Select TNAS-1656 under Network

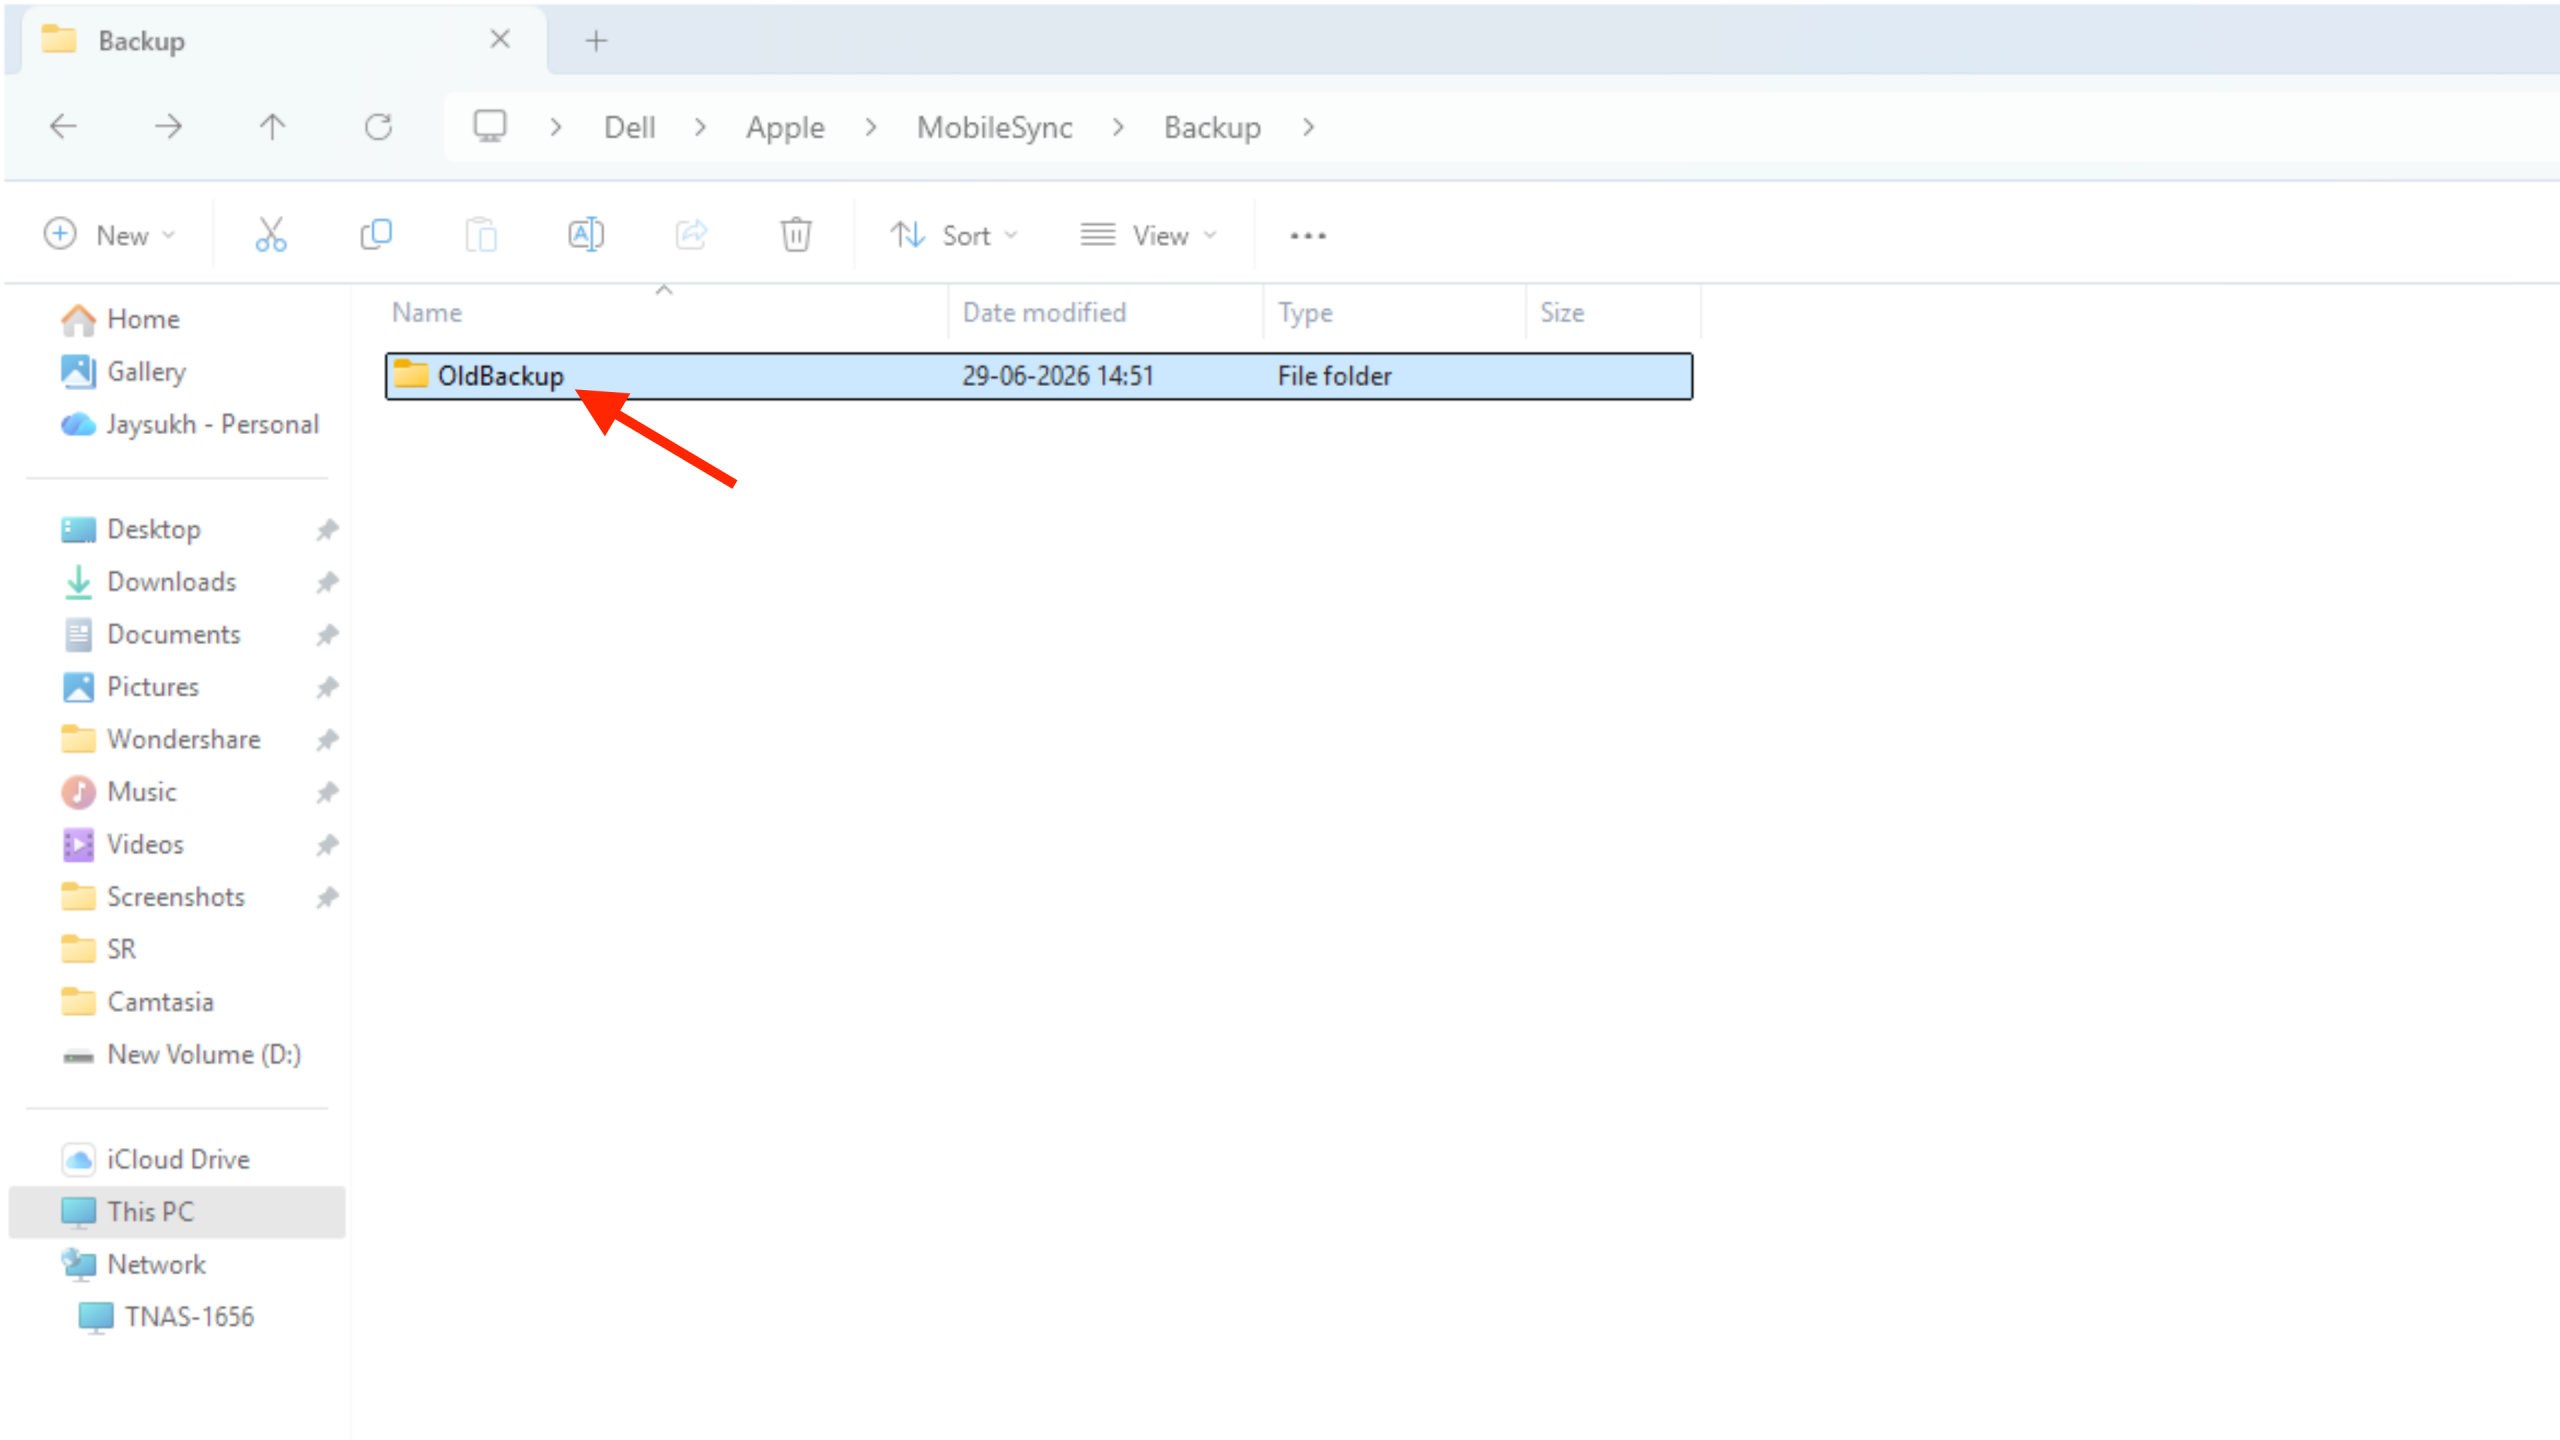tap(189, 1317)
